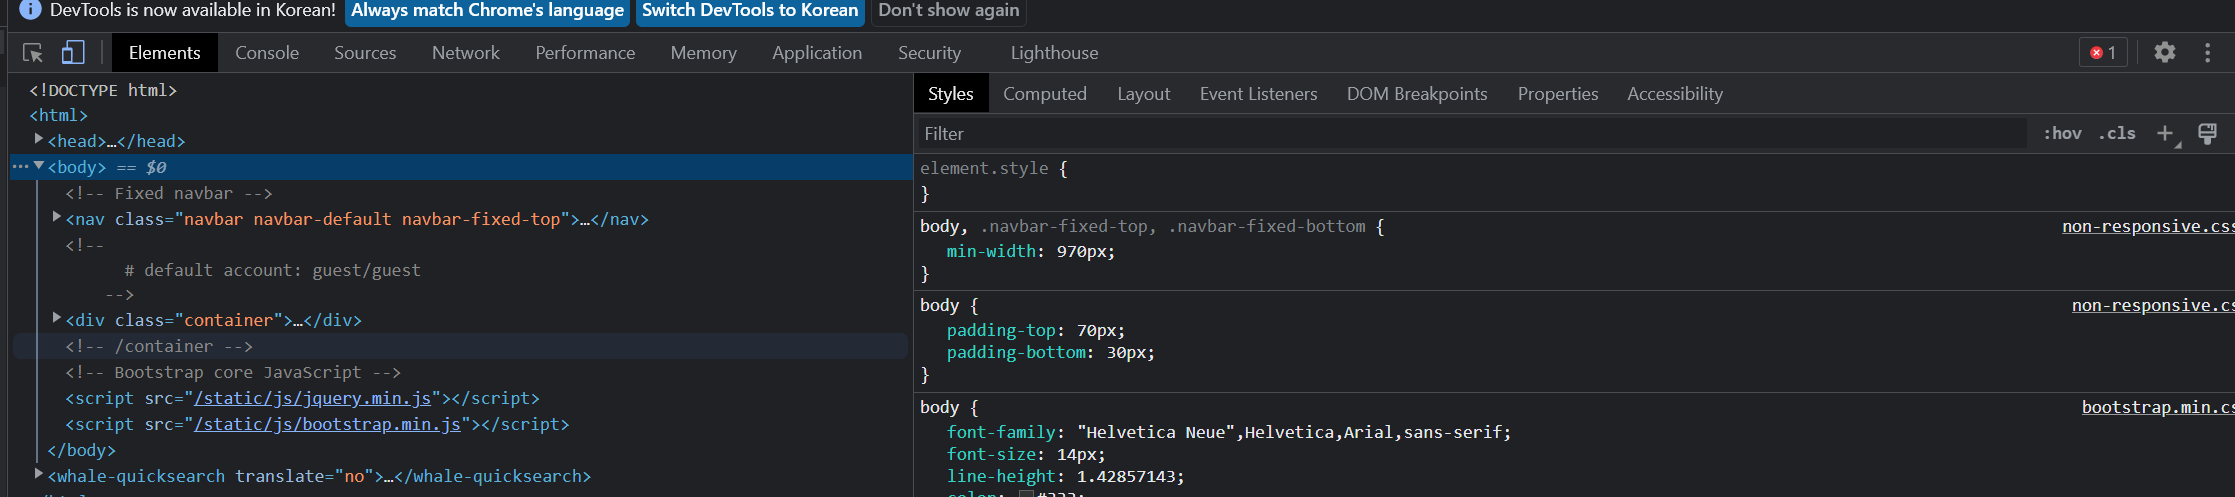Toggle rendering emulations brush icon
The width and height of the screenshot is (2235, 497).
(x=2207, y=134)
